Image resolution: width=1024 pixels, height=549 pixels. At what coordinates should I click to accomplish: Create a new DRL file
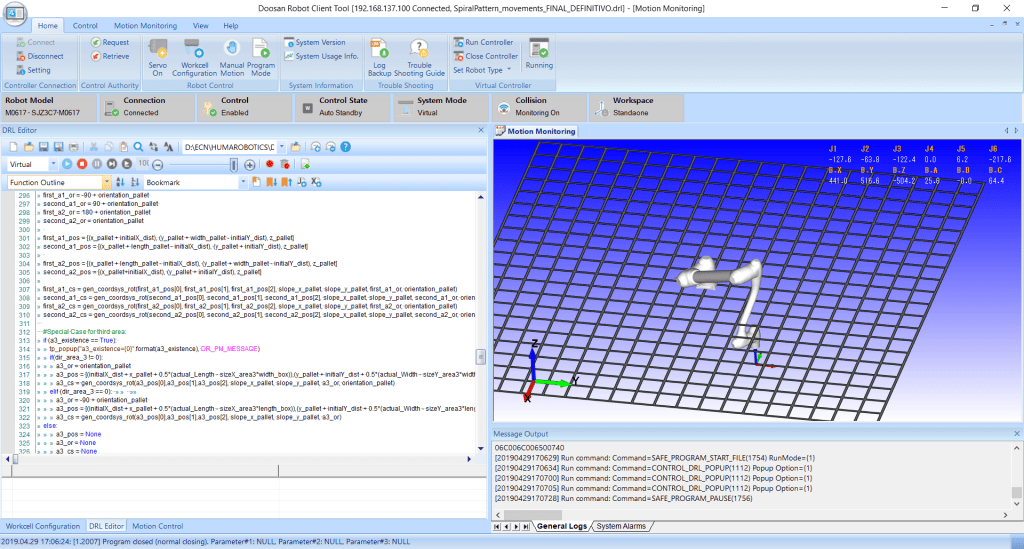pos(13,147)
